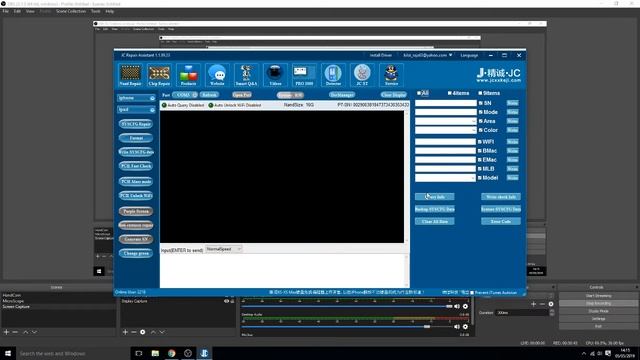
Task: Remove selected source with minus icon in OBS
Action: tap(134, 332)
